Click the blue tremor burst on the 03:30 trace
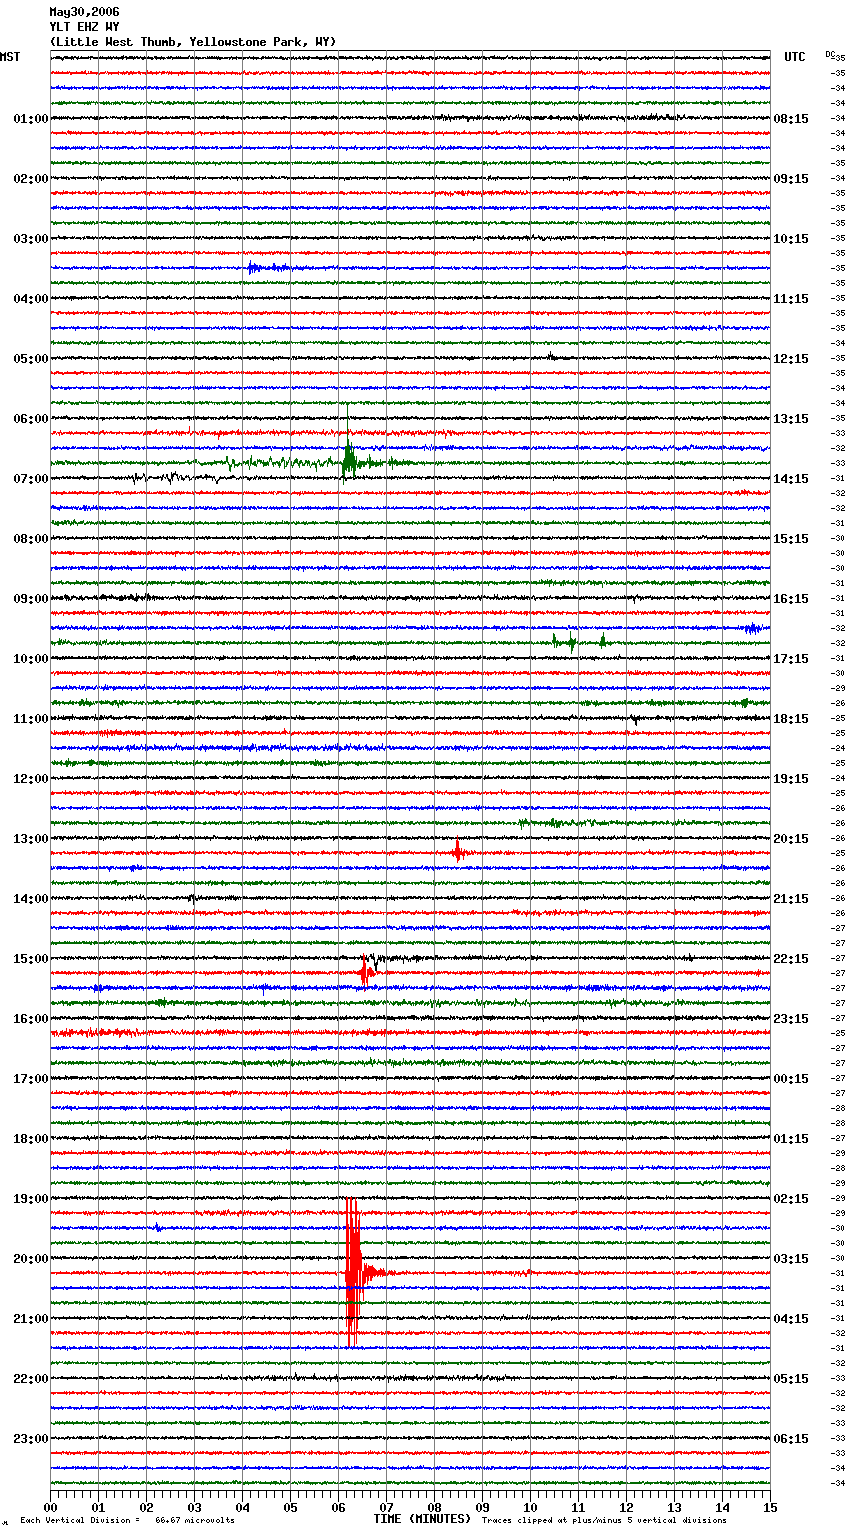Image resolution: width=850 pixels, height=1534 pixels. 266,267
